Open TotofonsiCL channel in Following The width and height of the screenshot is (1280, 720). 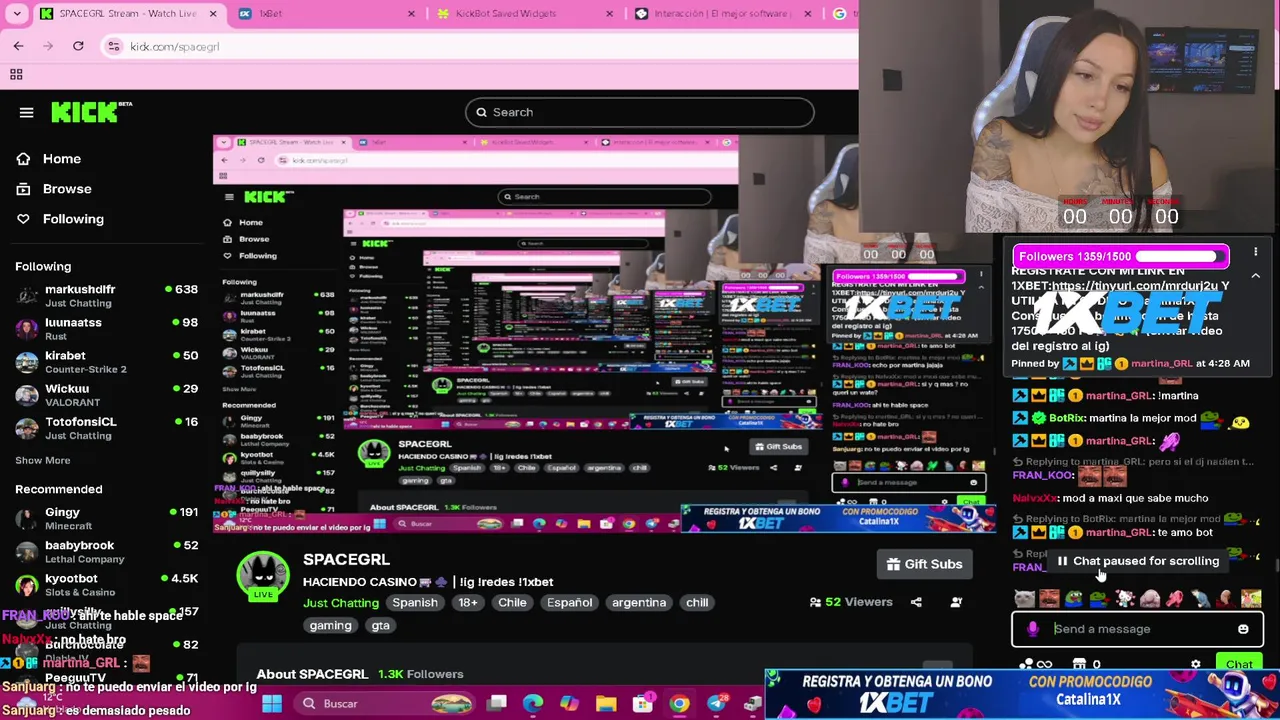107,428
